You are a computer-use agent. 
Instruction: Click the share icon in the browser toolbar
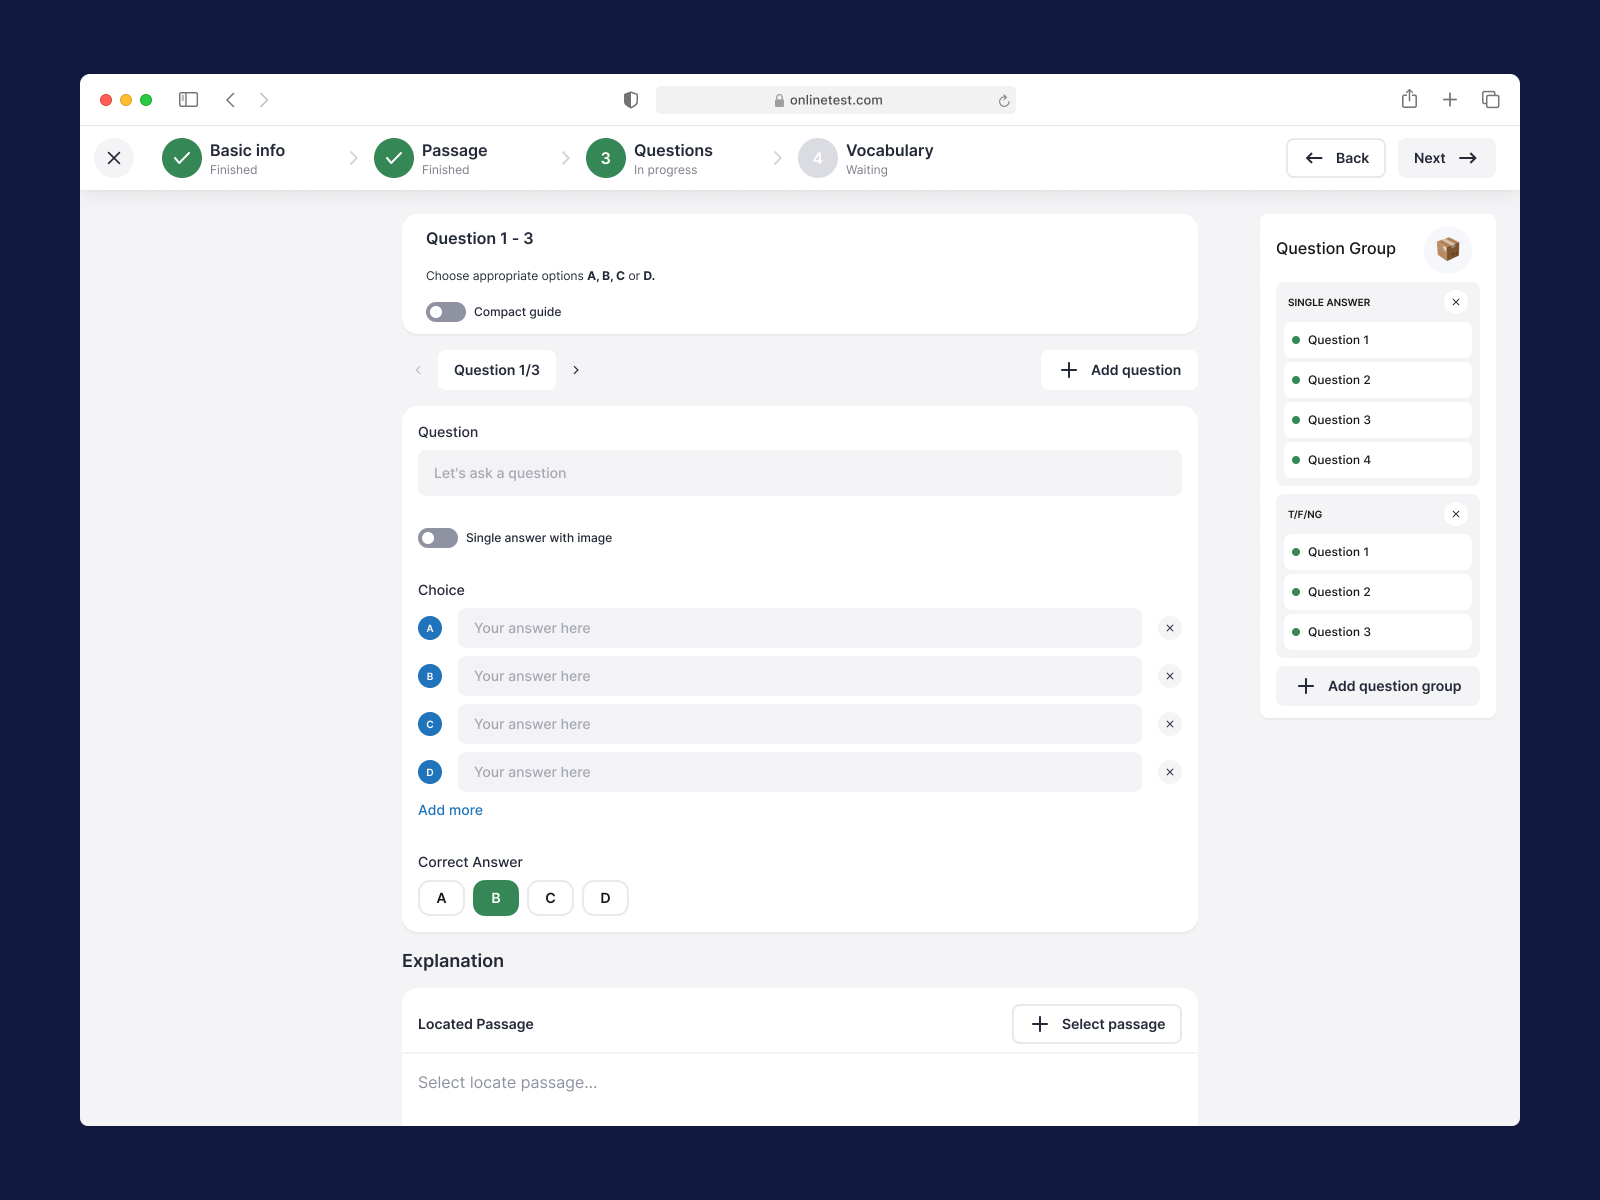[x=1409, y=99]
